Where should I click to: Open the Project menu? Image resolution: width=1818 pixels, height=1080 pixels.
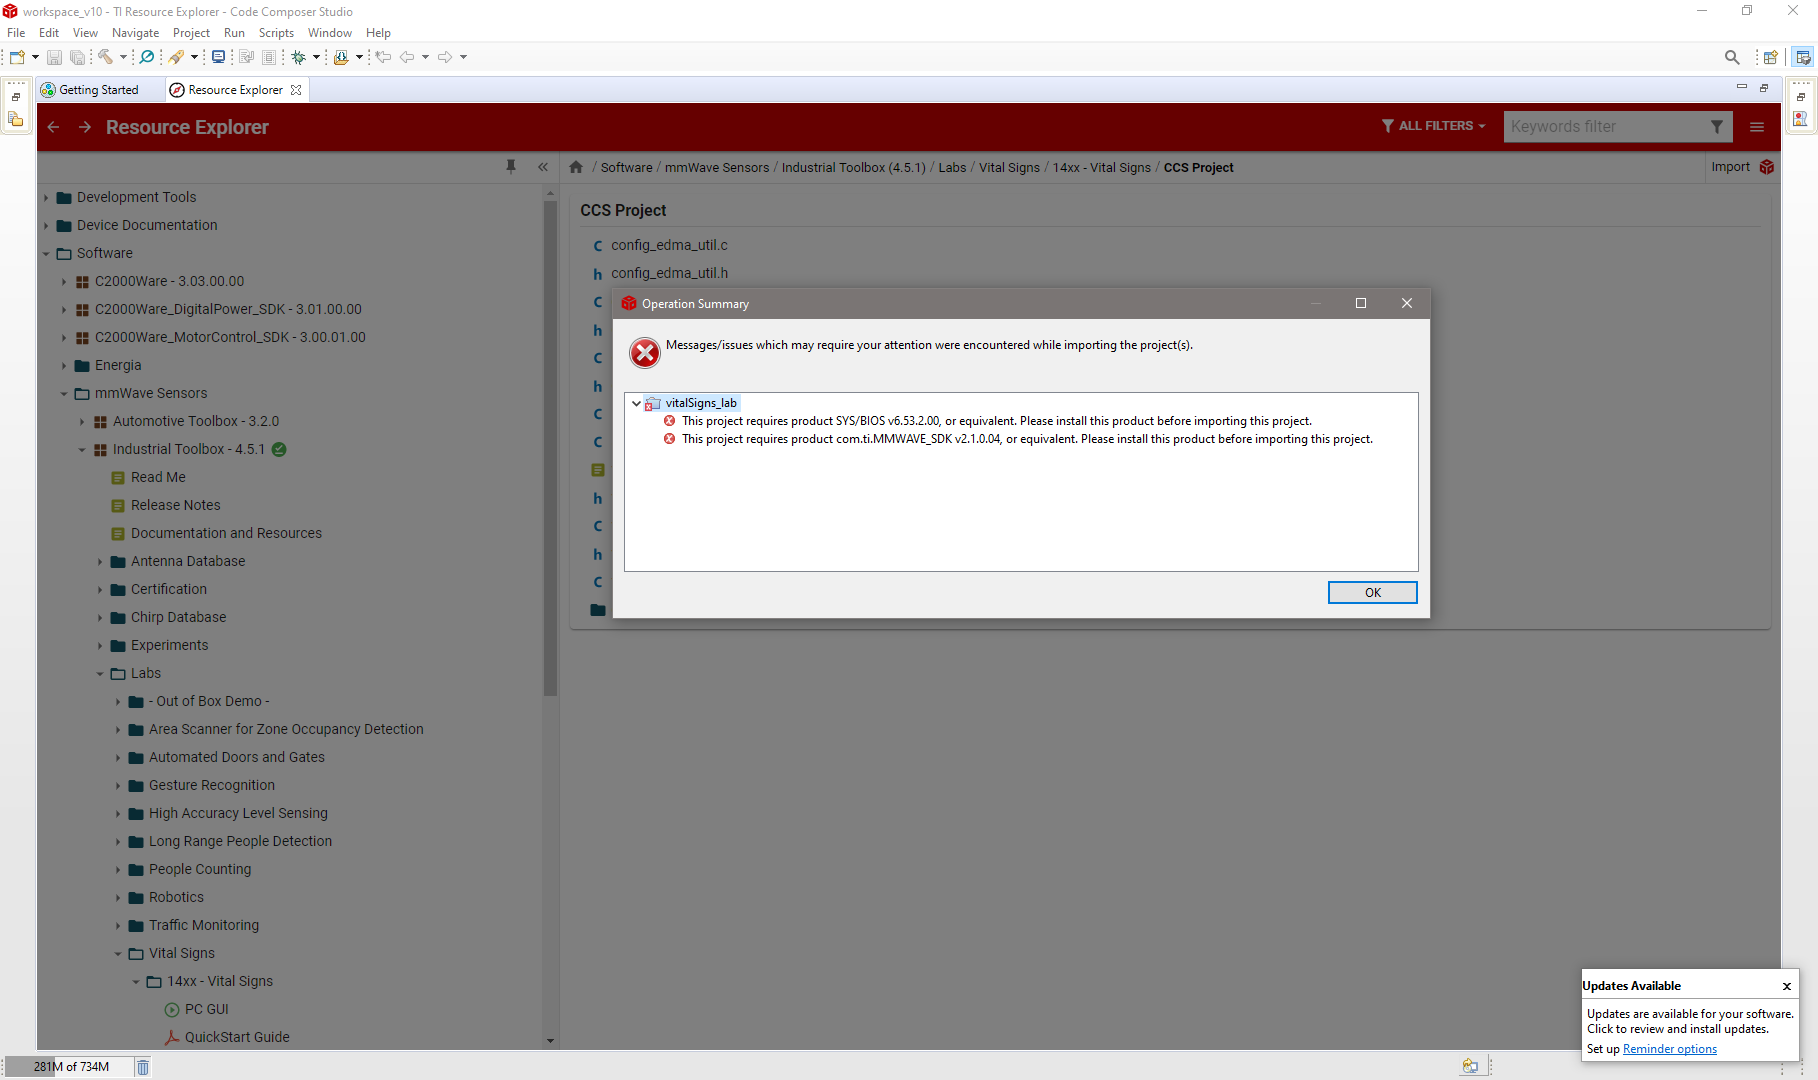click(x=191, y=33)
